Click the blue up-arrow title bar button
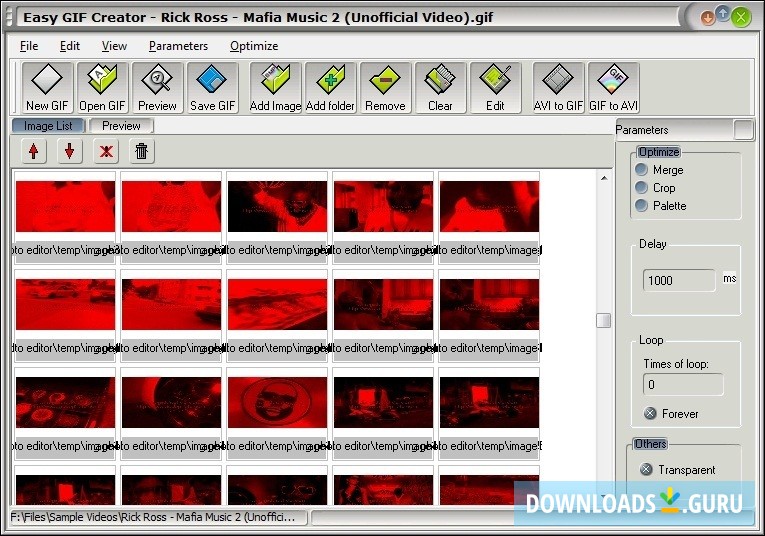Image resolution: width=765 pixels, height=536 pixels. [x=723, y=14]
